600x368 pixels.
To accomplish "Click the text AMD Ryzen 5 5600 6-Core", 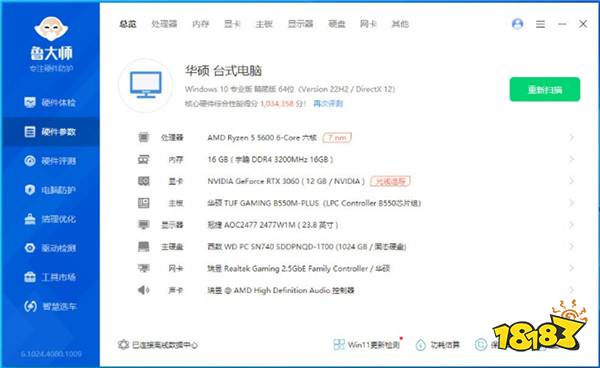I will click(x=254, y=138).
